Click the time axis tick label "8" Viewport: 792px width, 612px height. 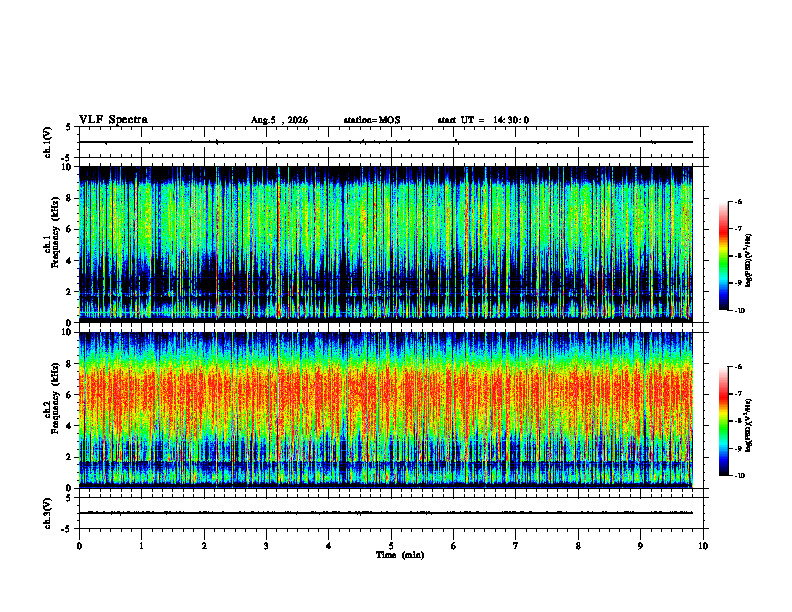pyautogui.click(x=578, y=546)
